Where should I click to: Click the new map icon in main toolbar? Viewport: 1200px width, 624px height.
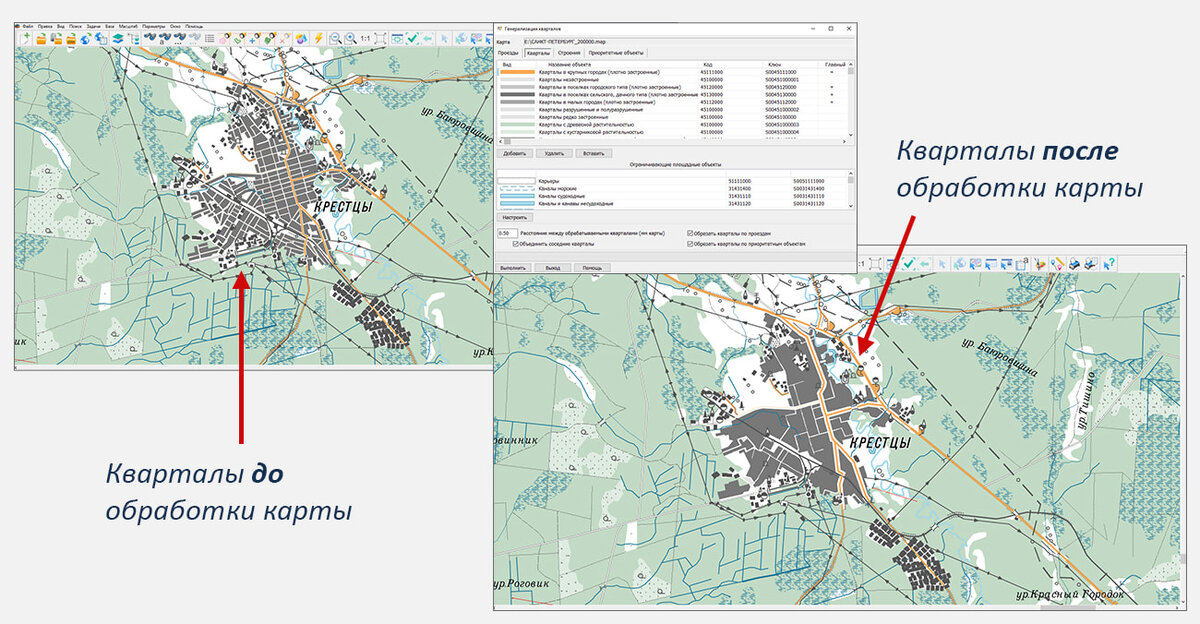(26, 38)
